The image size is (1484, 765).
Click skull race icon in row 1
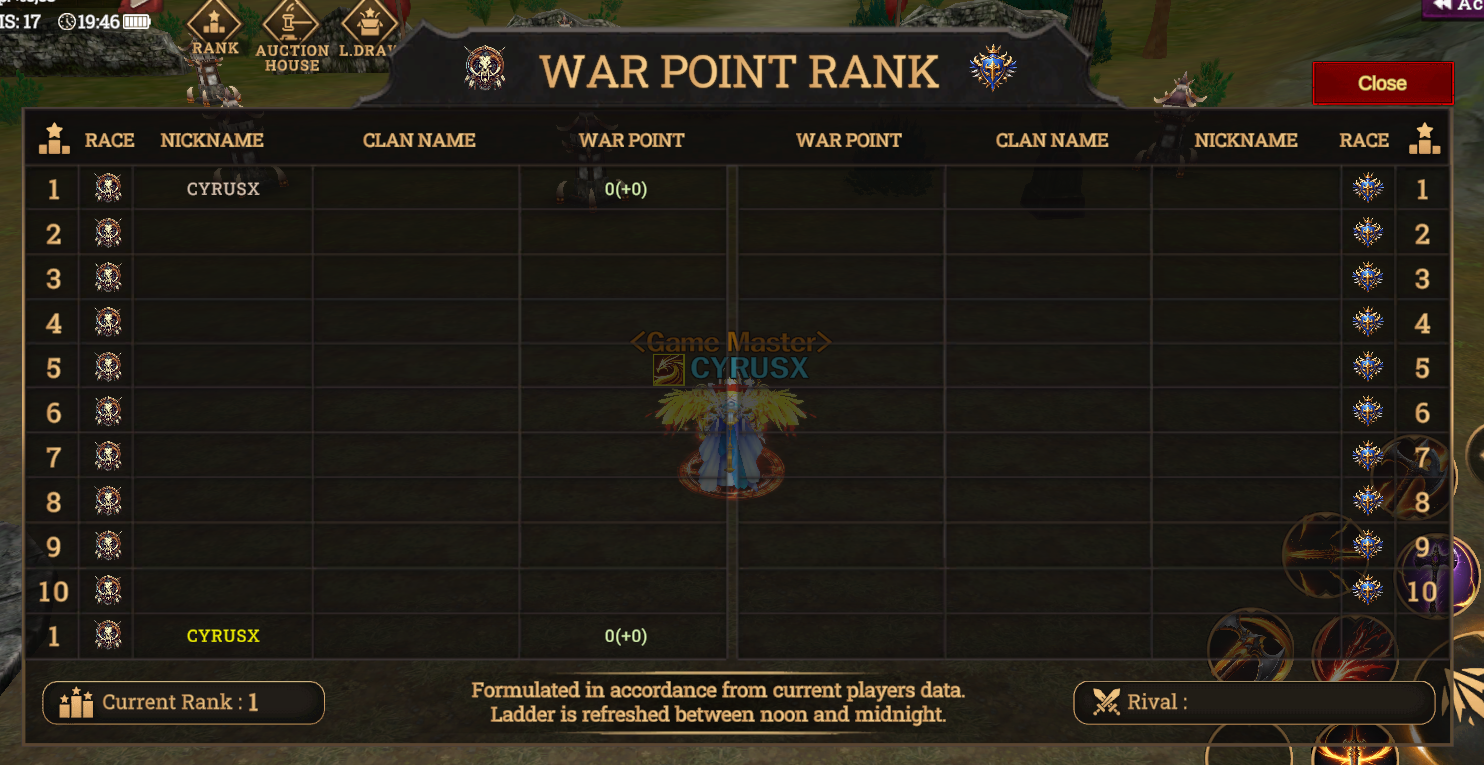coord(108,188)
